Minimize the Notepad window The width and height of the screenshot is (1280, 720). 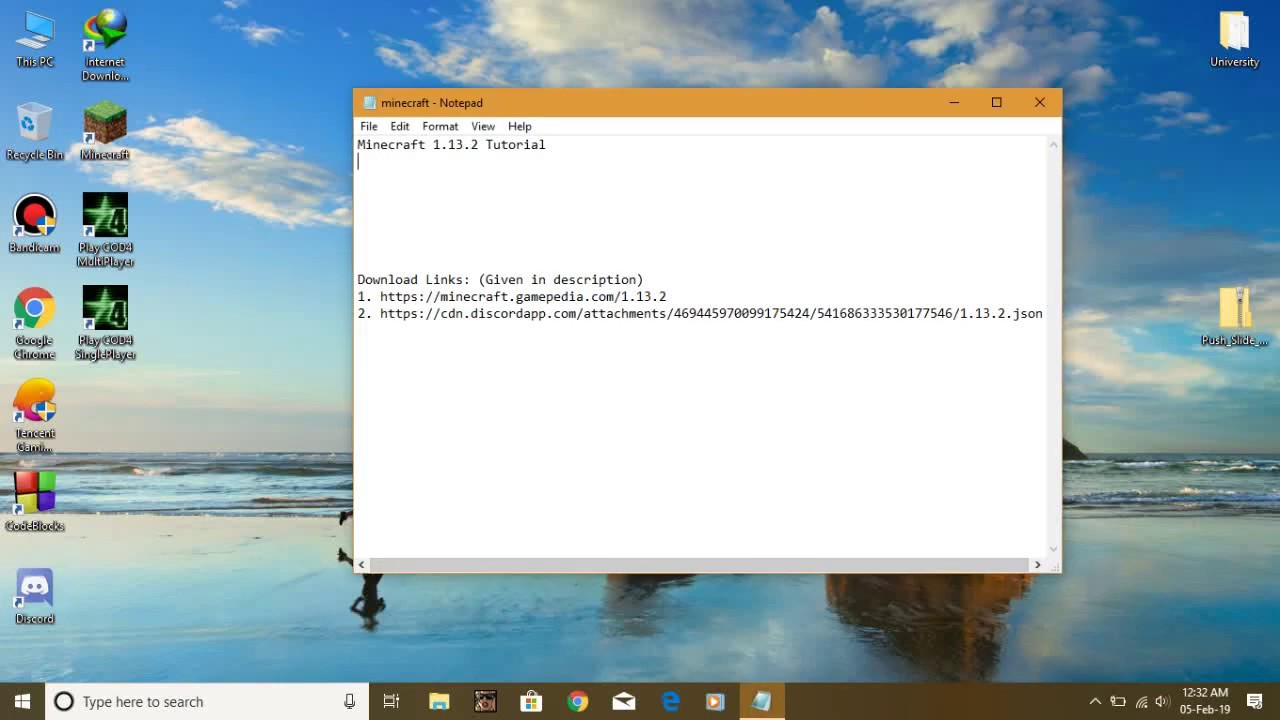[954, 102]
